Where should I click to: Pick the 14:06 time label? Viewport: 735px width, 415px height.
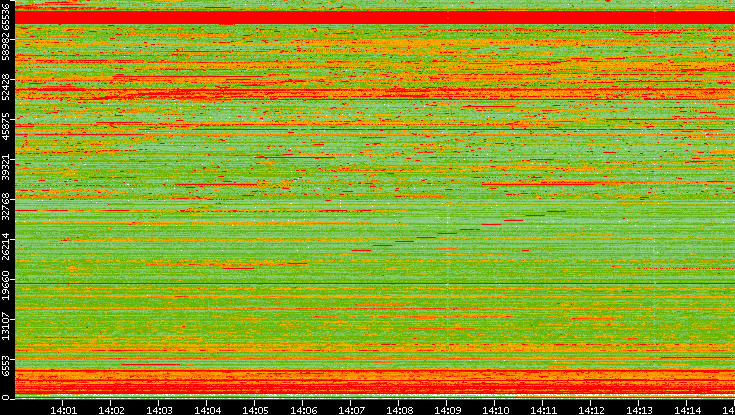(x=303, y=410)
